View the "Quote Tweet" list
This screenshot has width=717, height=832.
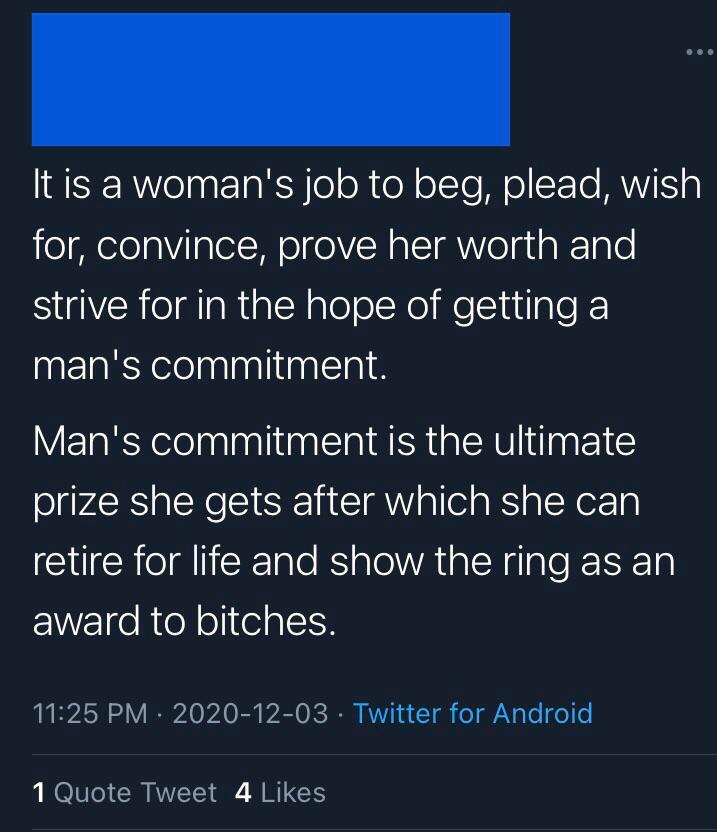tap(135, 793)
